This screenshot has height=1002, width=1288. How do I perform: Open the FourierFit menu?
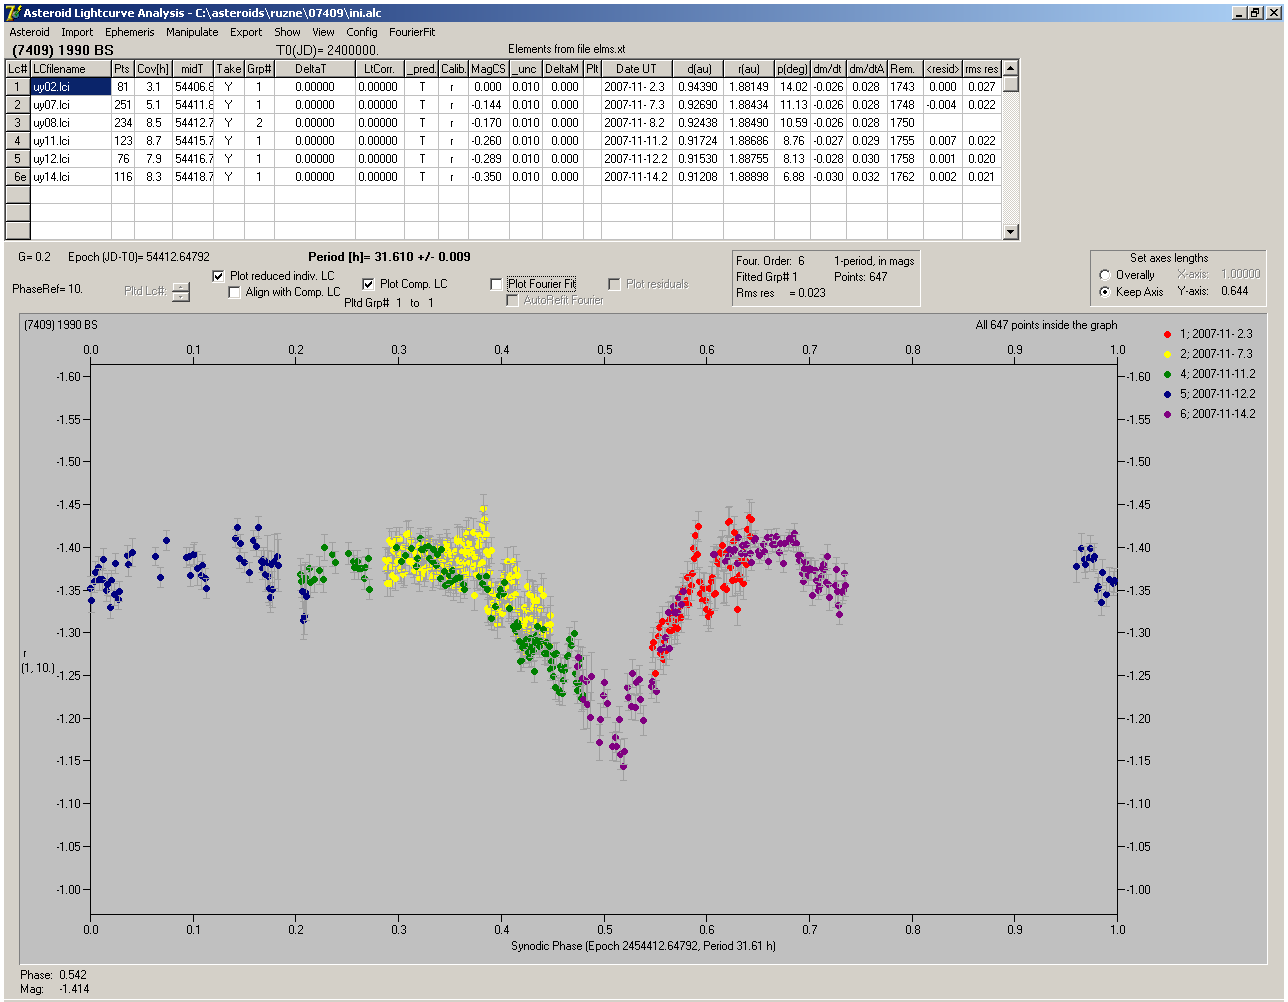point(412,32)
